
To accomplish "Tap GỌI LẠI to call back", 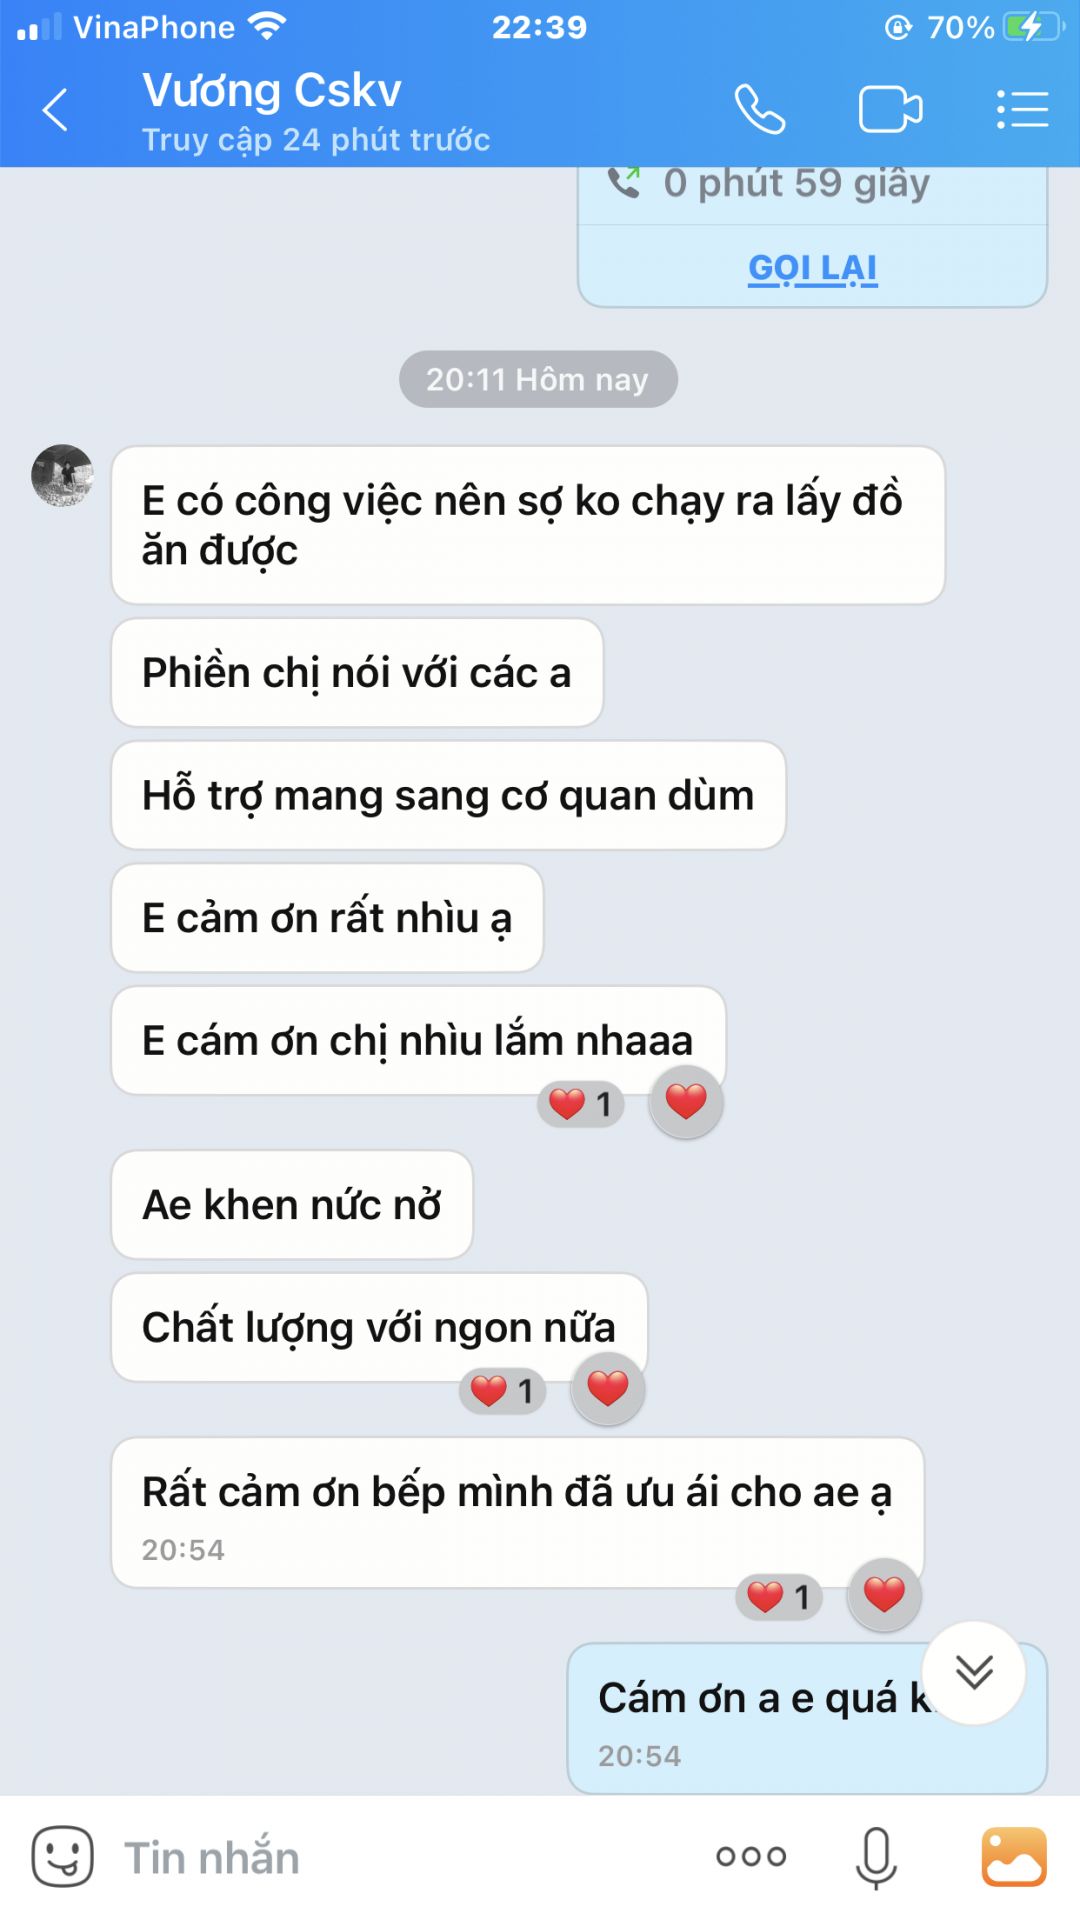I will [x=813, y=268].
